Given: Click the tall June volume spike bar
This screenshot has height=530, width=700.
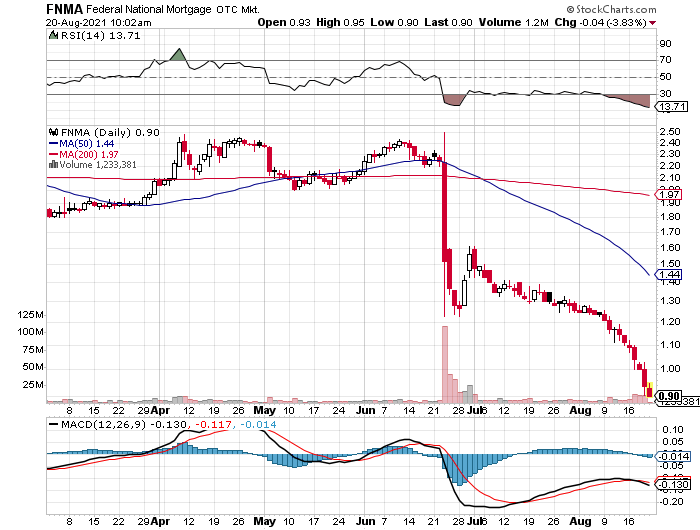Looking at the screenshot, I should click(445, 363).
